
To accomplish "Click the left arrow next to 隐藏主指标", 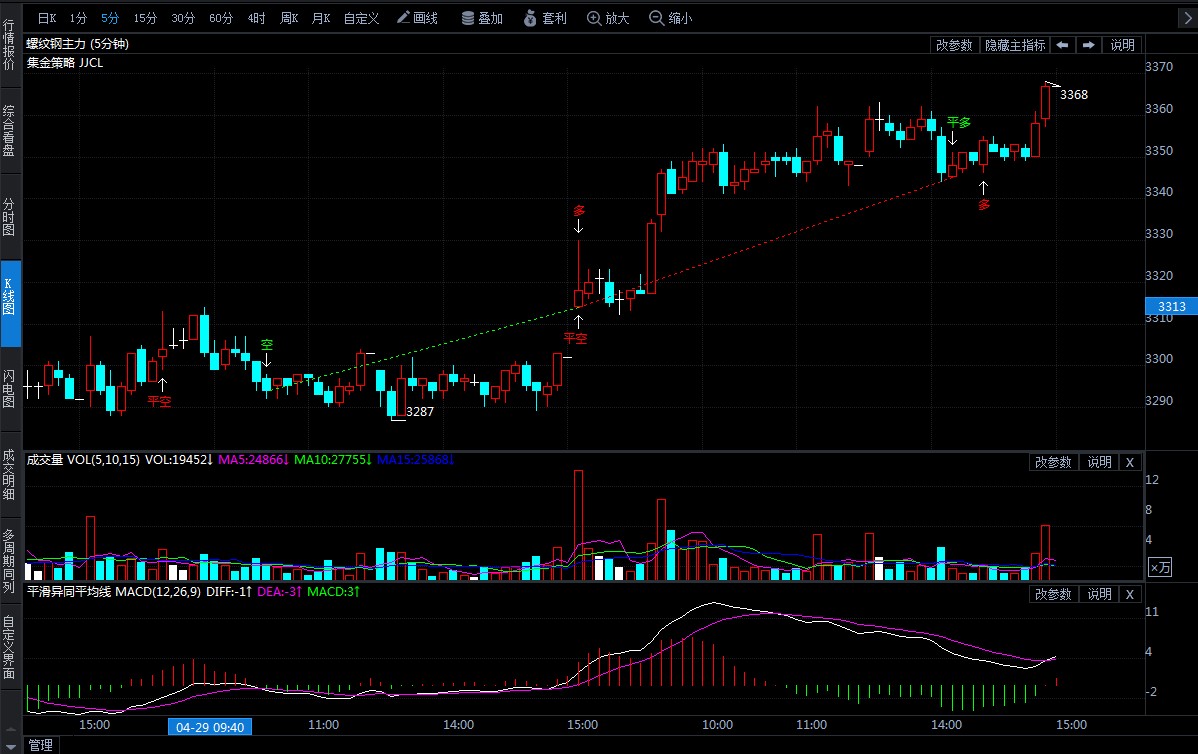I will click(1062, 45).
